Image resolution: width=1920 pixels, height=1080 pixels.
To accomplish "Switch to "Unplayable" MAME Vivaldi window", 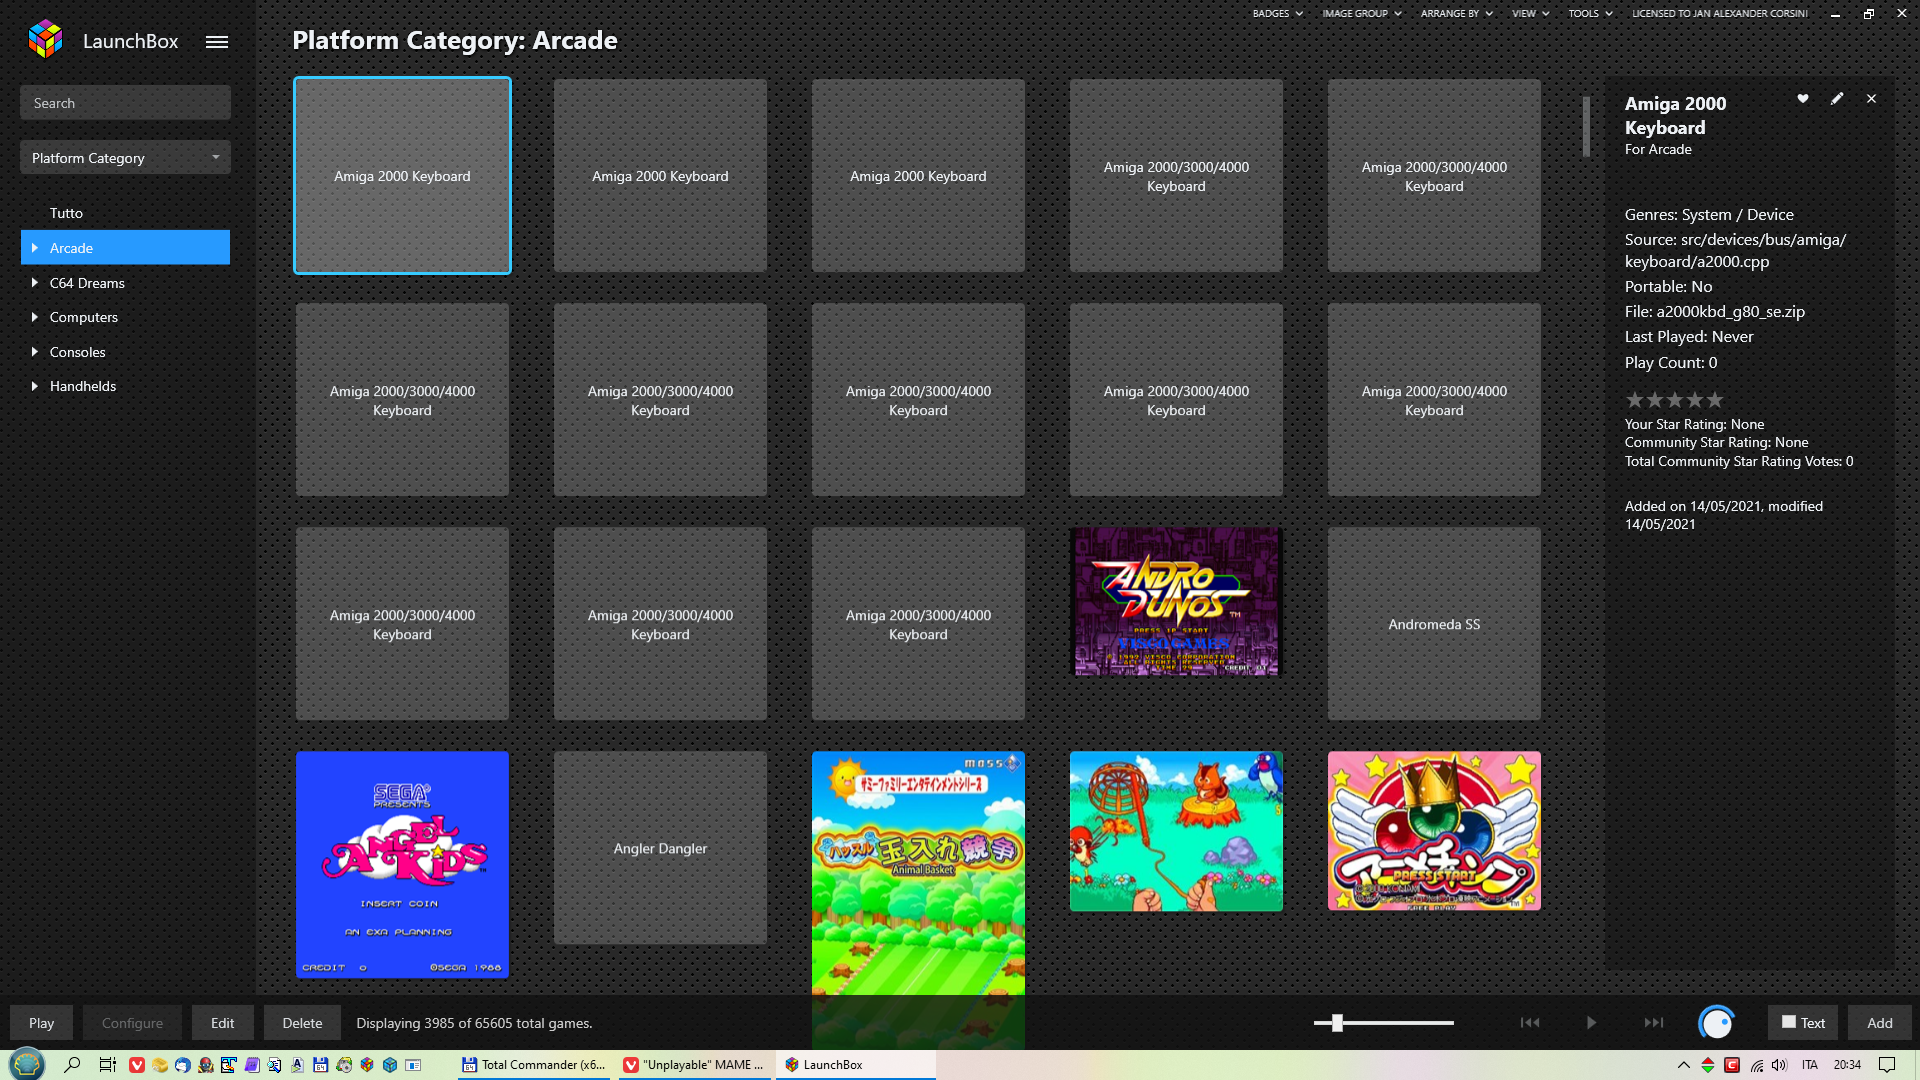I will [x=694, y=1065].
